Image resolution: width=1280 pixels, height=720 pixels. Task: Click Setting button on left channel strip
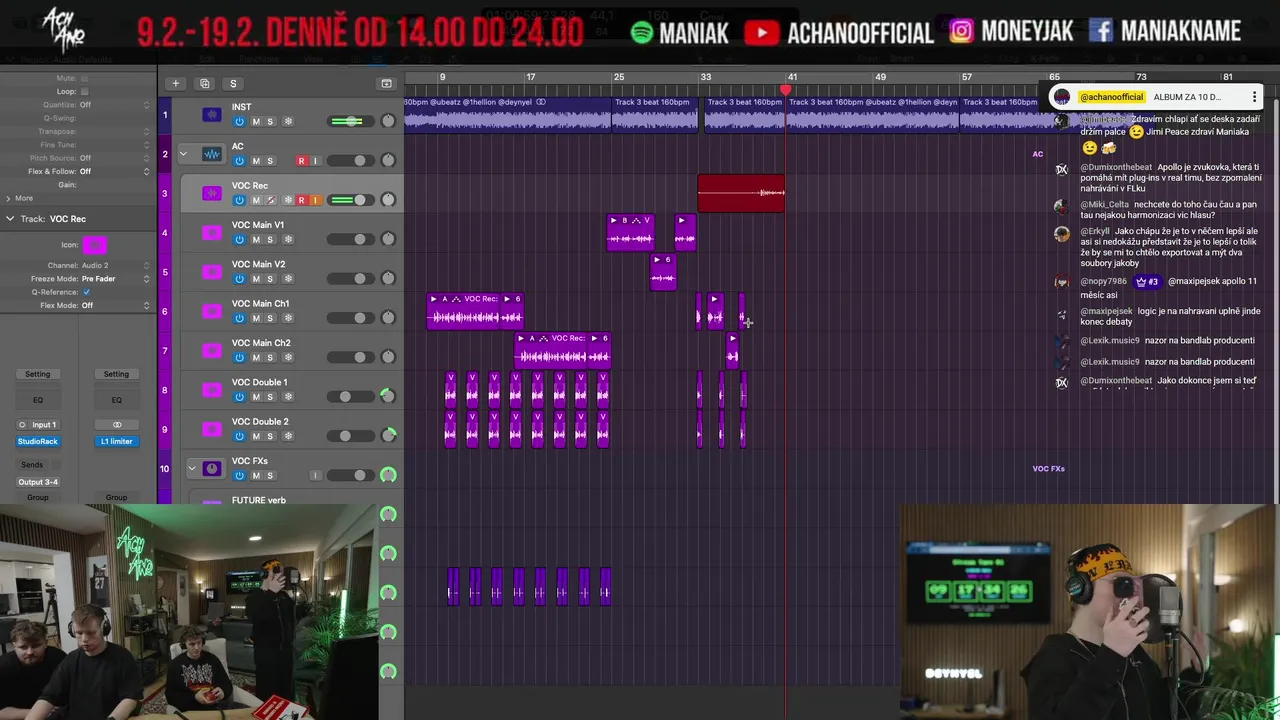click(37, 374)
